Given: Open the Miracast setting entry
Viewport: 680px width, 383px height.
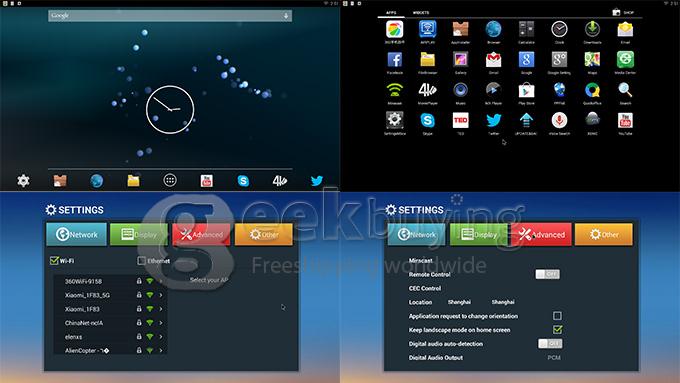Looking at the screenshot, I should tap(421, 260).
